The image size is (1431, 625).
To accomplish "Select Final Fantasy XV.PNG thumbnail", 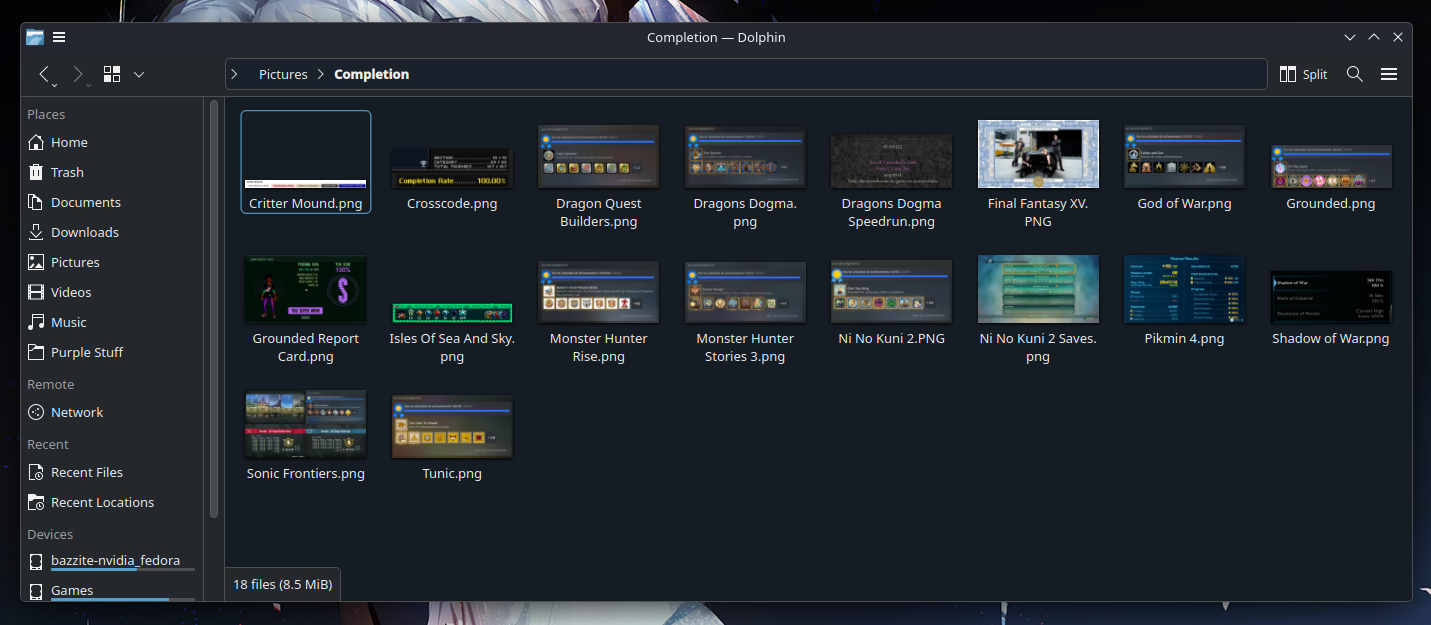I will click(1038, 154).
